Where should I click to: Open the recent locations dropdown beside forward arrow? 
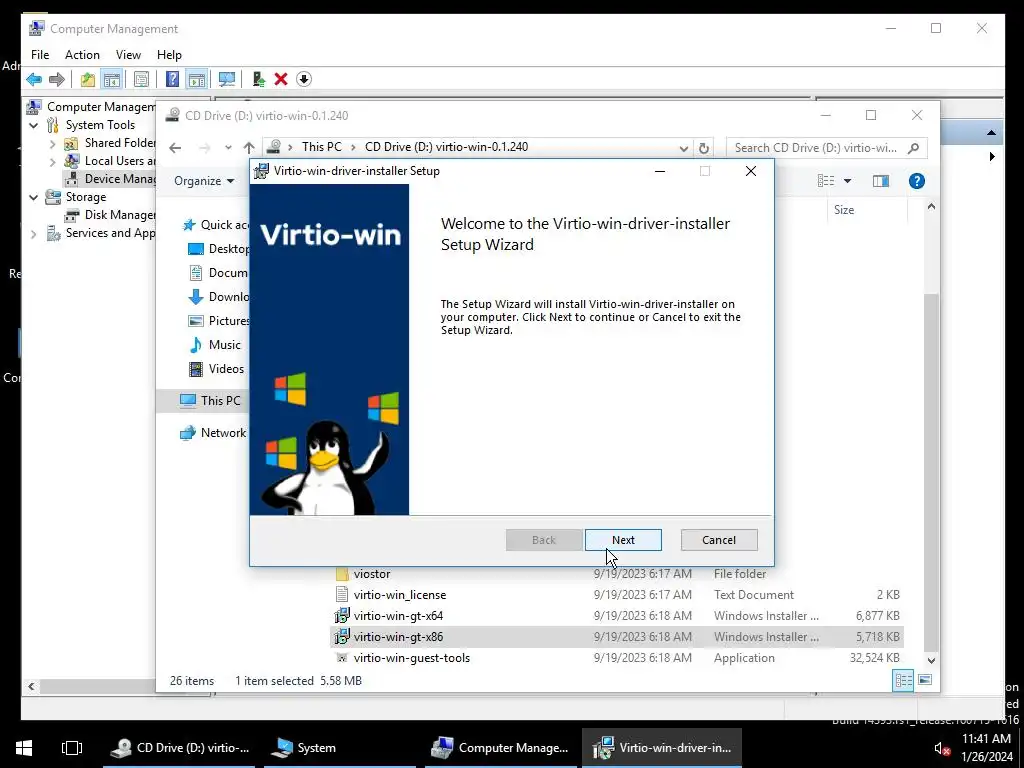(228, 148)
